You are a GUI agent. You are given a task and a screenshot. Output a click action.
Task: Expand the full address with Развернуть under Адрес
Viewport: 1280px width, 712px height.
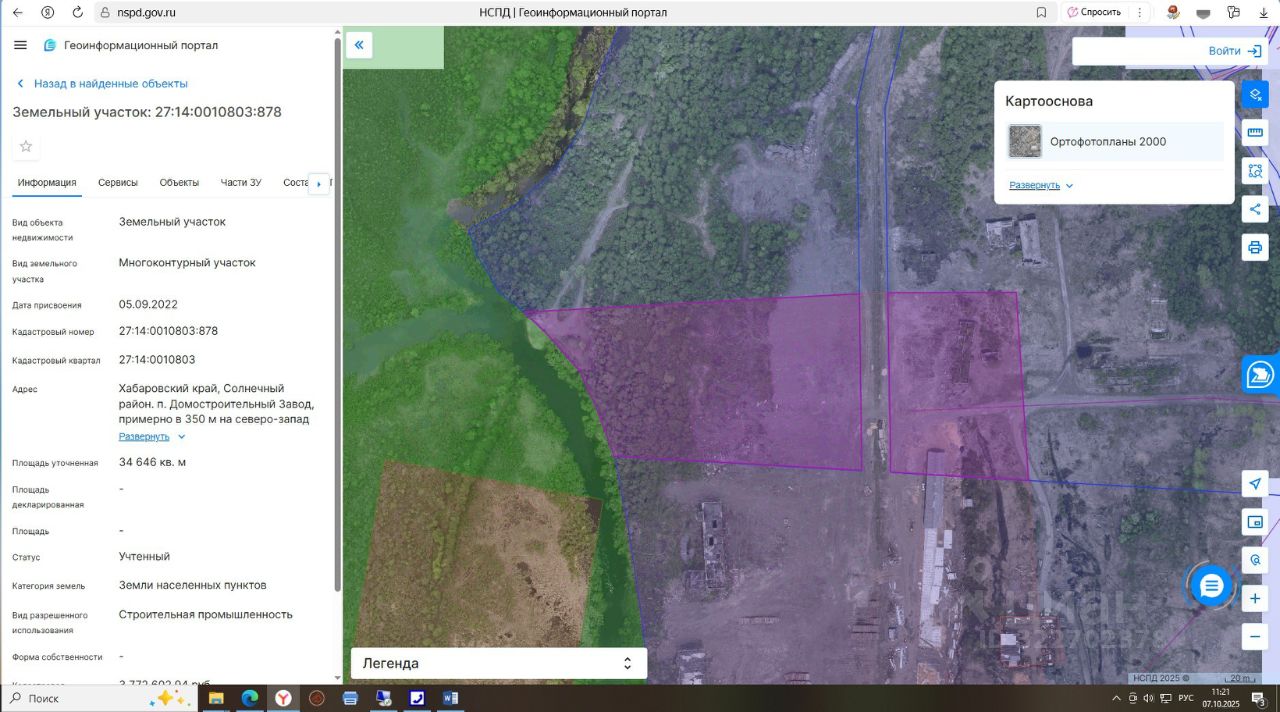tap(152, 436)
